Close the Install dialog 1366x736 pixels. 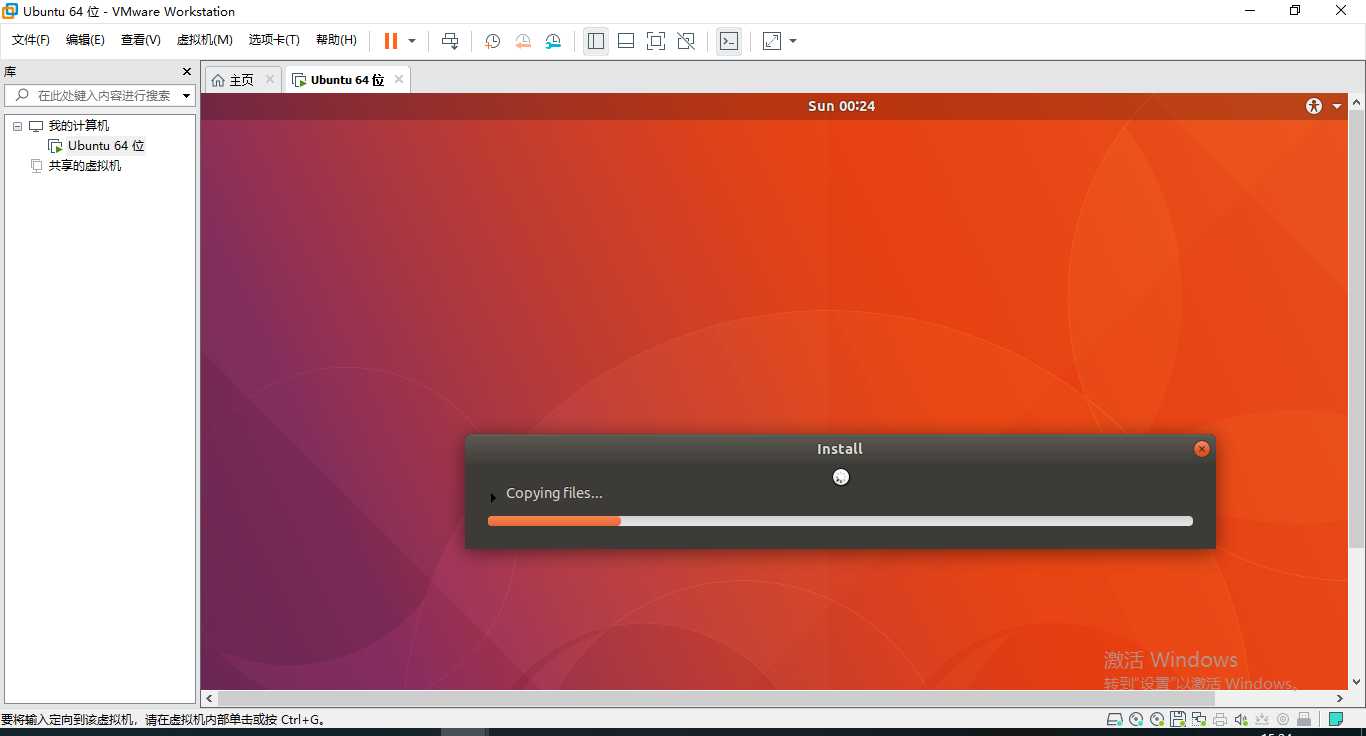coord(1202,449)
